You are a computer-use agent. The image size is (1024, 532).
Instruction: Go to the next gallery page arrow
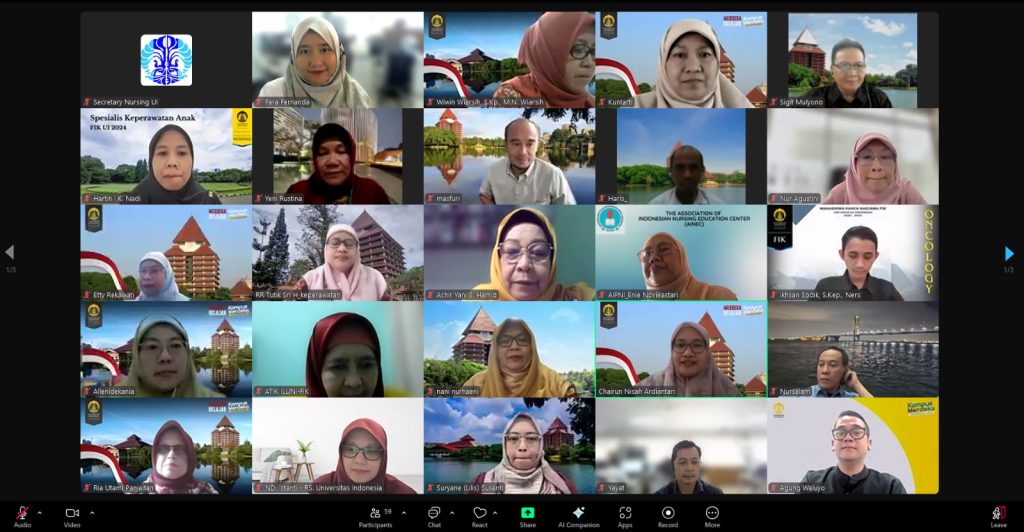pos(1009,254)
